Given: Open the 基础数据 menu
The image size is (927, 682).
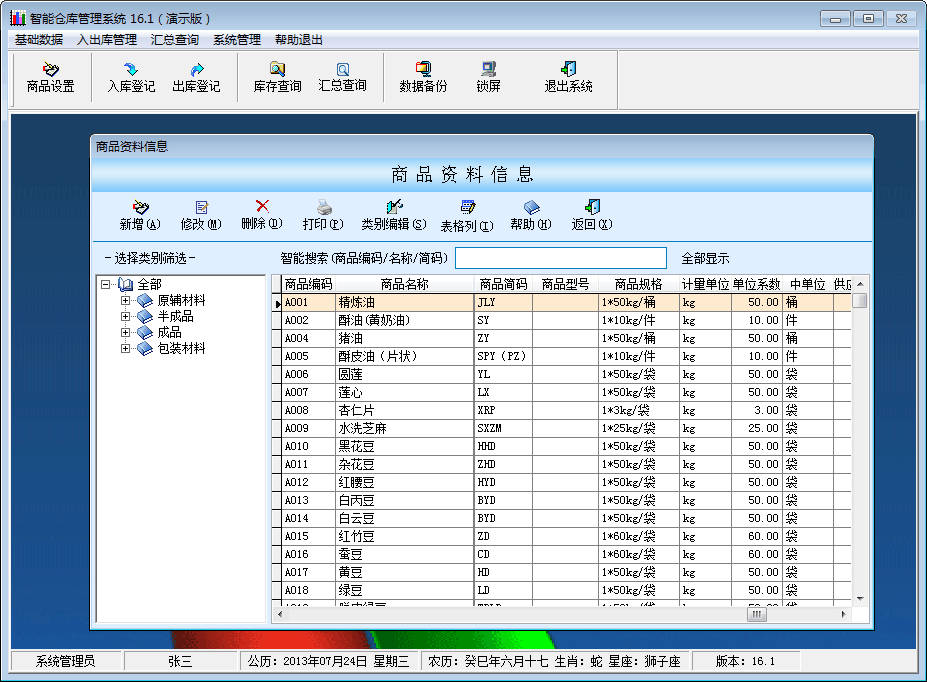Looking at the screenshot, I should [39, 40].
